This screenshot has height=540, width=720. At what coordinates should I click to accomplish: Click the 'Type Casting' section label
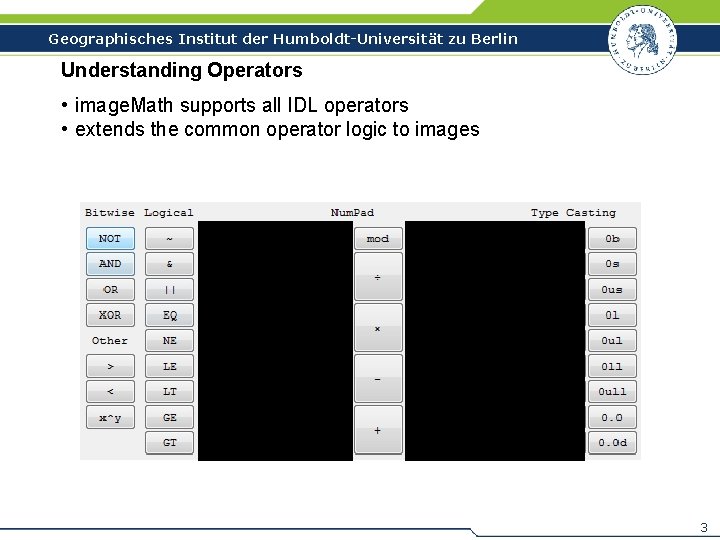coord(573,213)
